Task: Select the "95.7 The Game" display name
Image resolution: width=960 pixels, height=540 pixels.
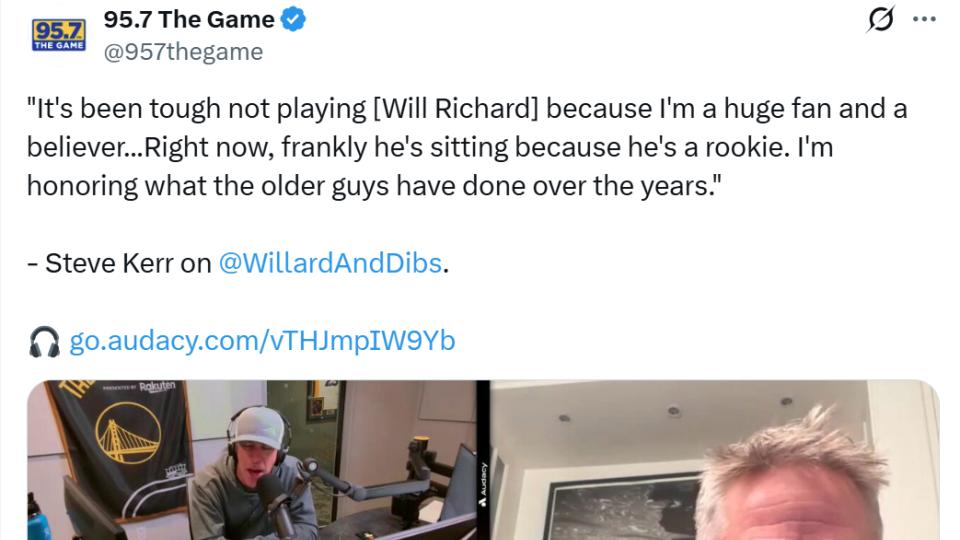Action: 189,19
